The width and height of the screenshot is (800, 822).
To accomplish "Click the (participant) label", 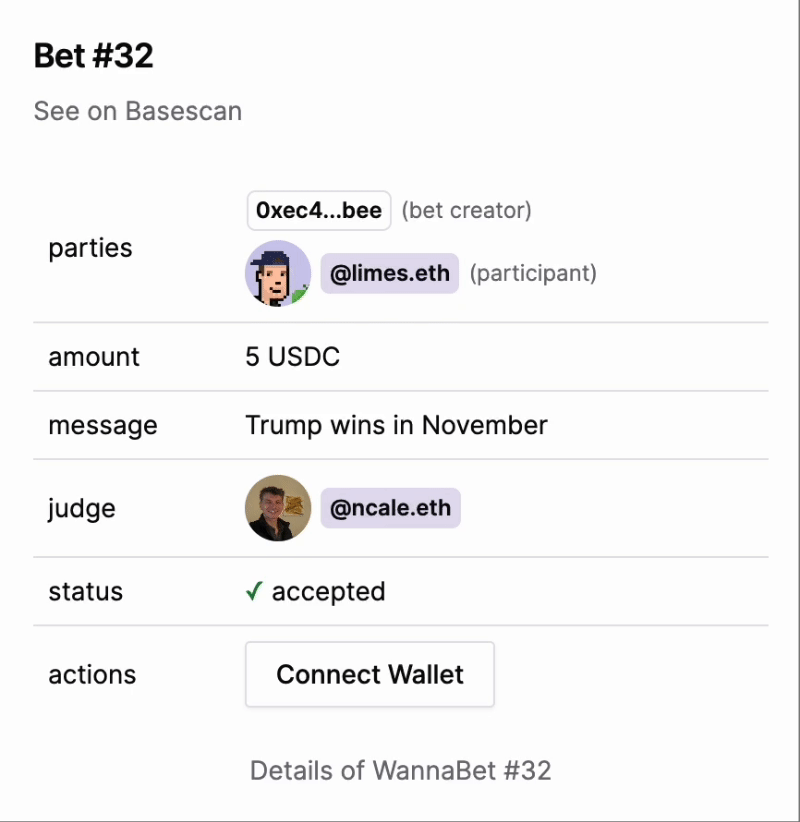I will [x=532, y=273].
